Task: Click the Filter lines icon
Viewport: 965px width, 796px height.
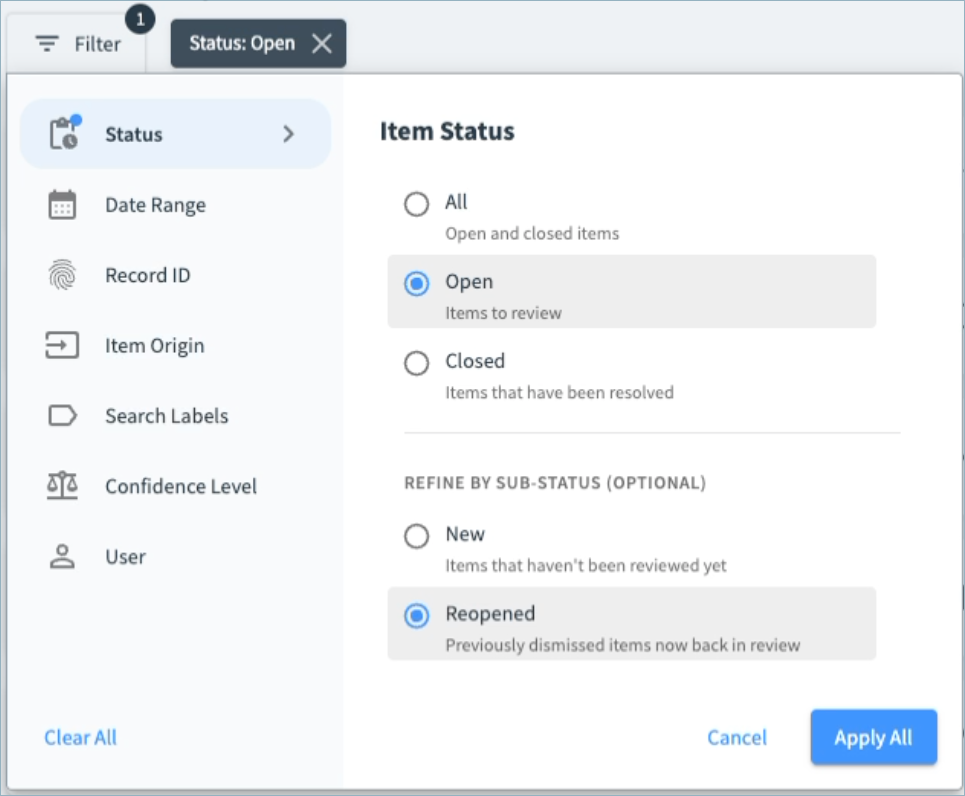Action: coord(47,44)
